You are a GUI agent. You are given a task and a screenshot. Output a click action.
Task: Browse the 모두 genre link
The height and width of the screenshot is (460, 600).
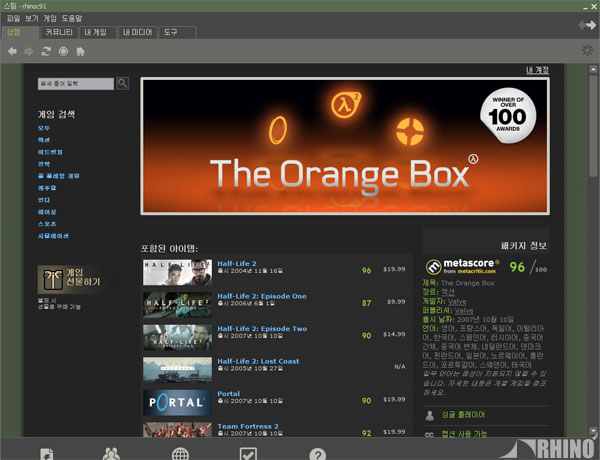coord(44,128)
